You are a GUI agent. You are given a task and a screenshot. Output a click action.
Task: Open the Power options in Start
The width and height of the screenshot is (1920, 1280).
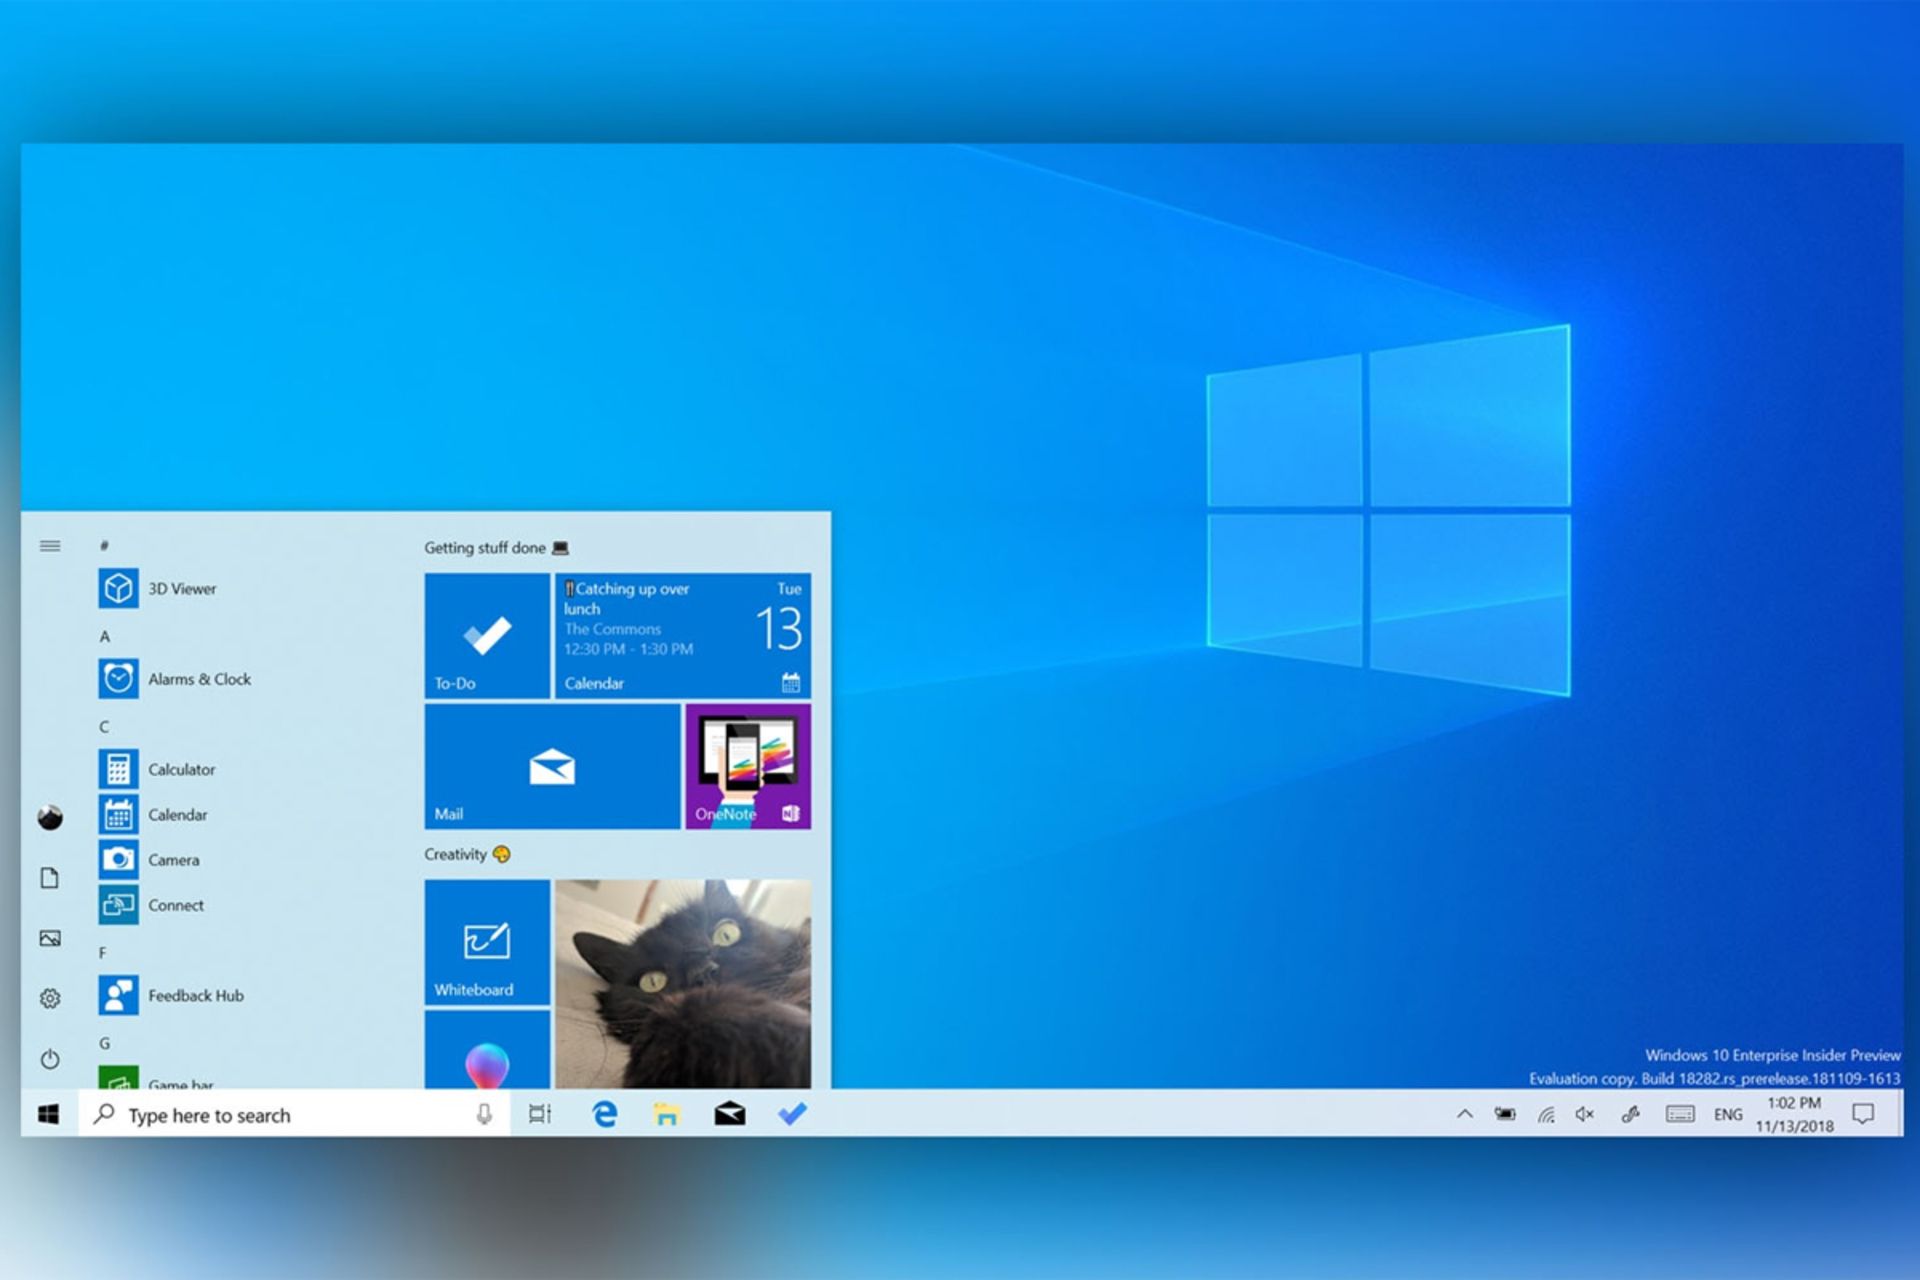(x=50, y=1059)
